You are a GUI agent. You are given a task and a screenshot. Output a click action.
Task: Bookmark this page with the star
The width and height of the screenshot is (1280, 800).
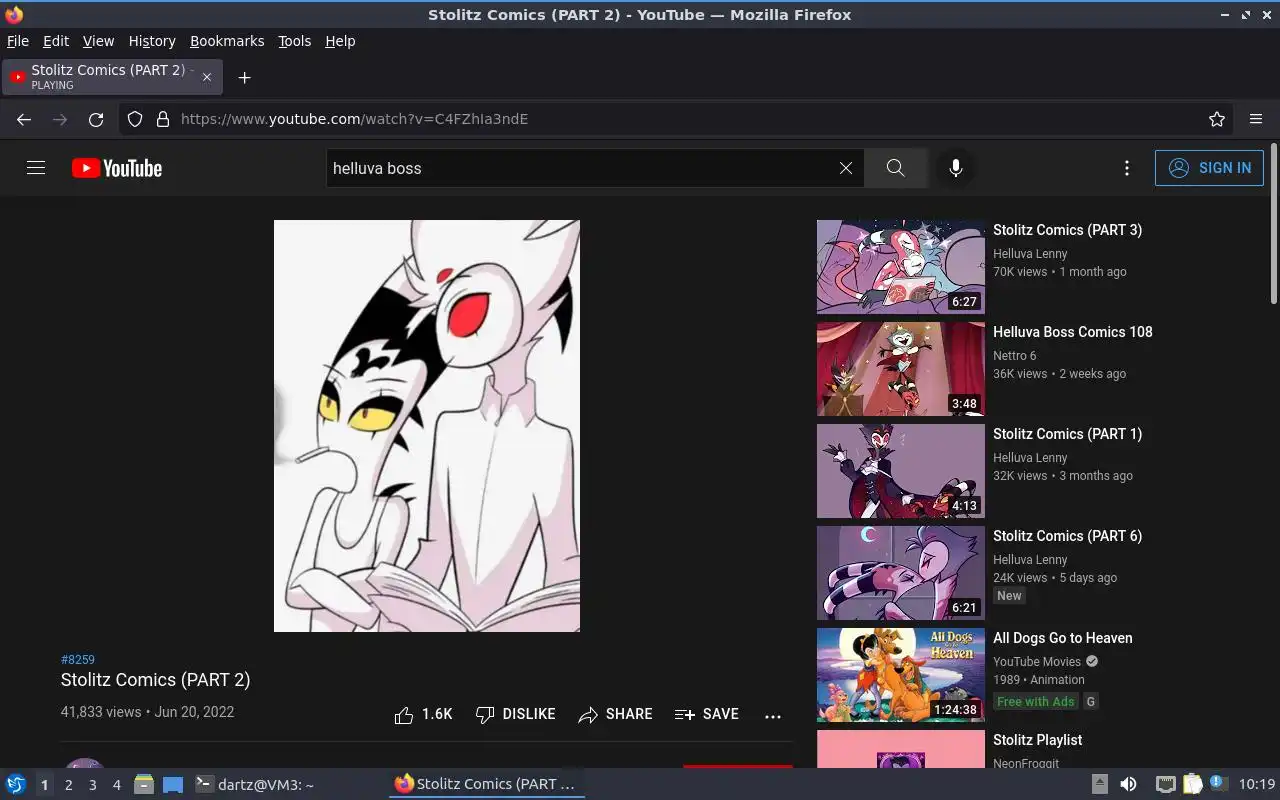1217,119
